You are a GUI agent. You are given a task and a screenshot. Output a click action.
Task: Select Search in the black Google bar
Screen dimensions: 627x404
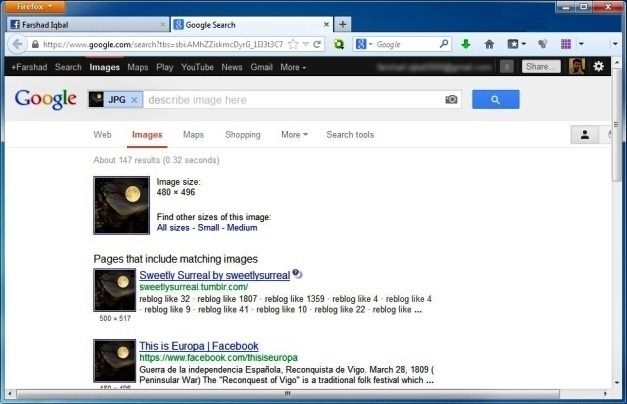click(68, 67)
